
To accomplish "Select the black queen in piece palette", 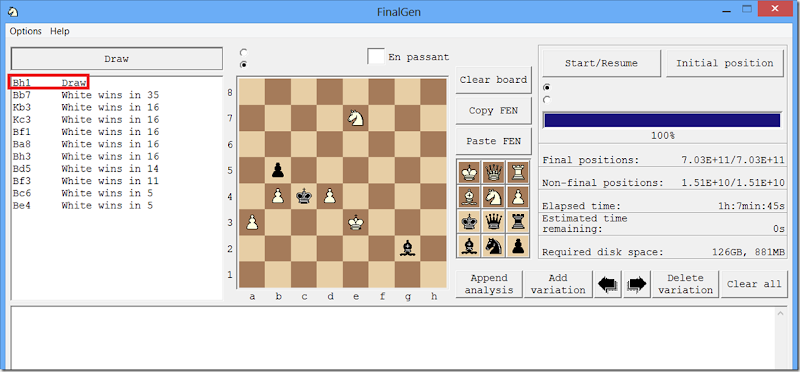I will 493,221.
